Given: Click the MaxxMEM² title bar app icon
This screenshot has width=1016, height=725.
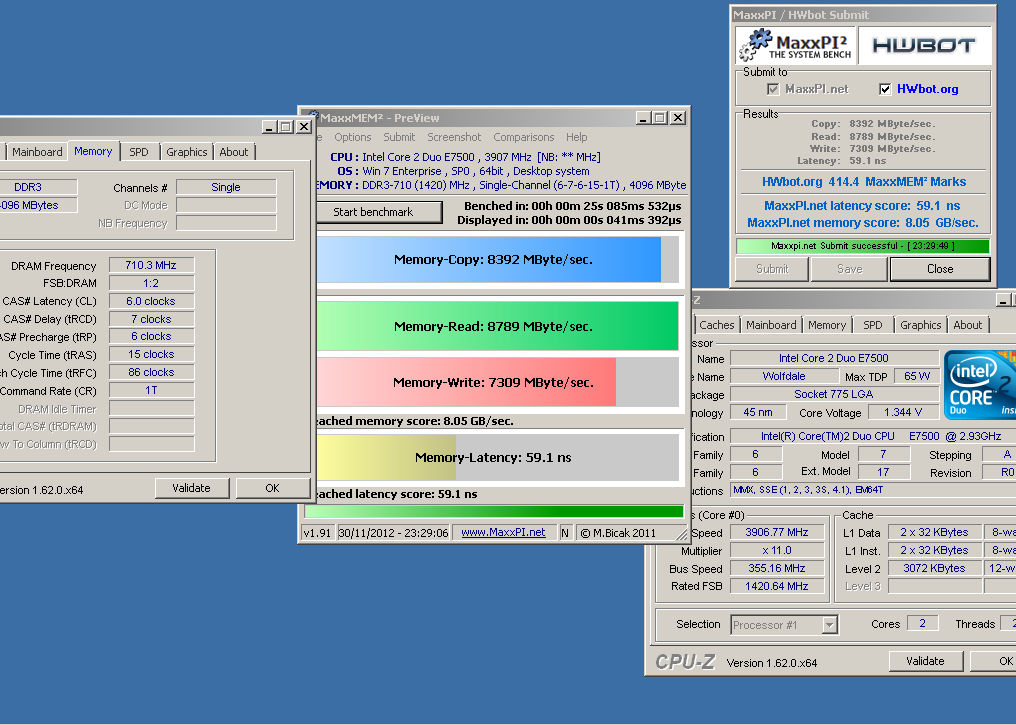Looking at the screenshot, I should click(x=312, y=117).
